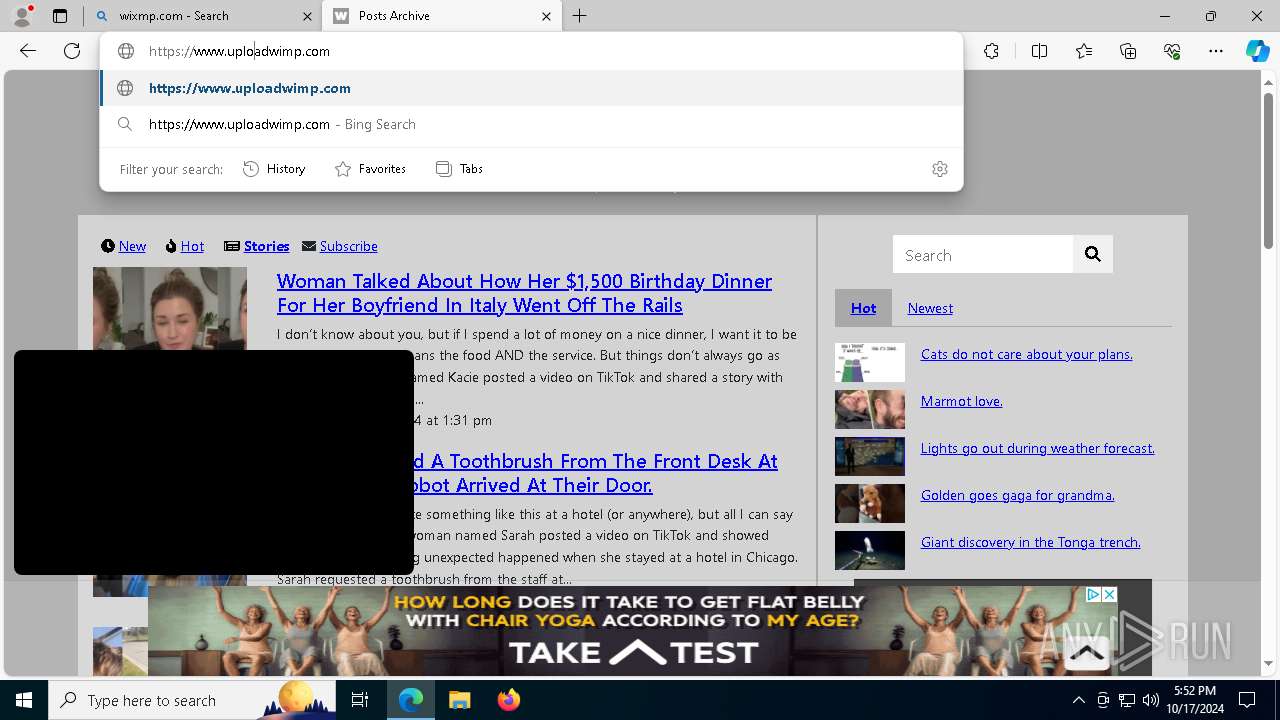Screen dimensions: 1280x720
Task: Click the page vertical scrollbar thumb
Action: 1269,170
